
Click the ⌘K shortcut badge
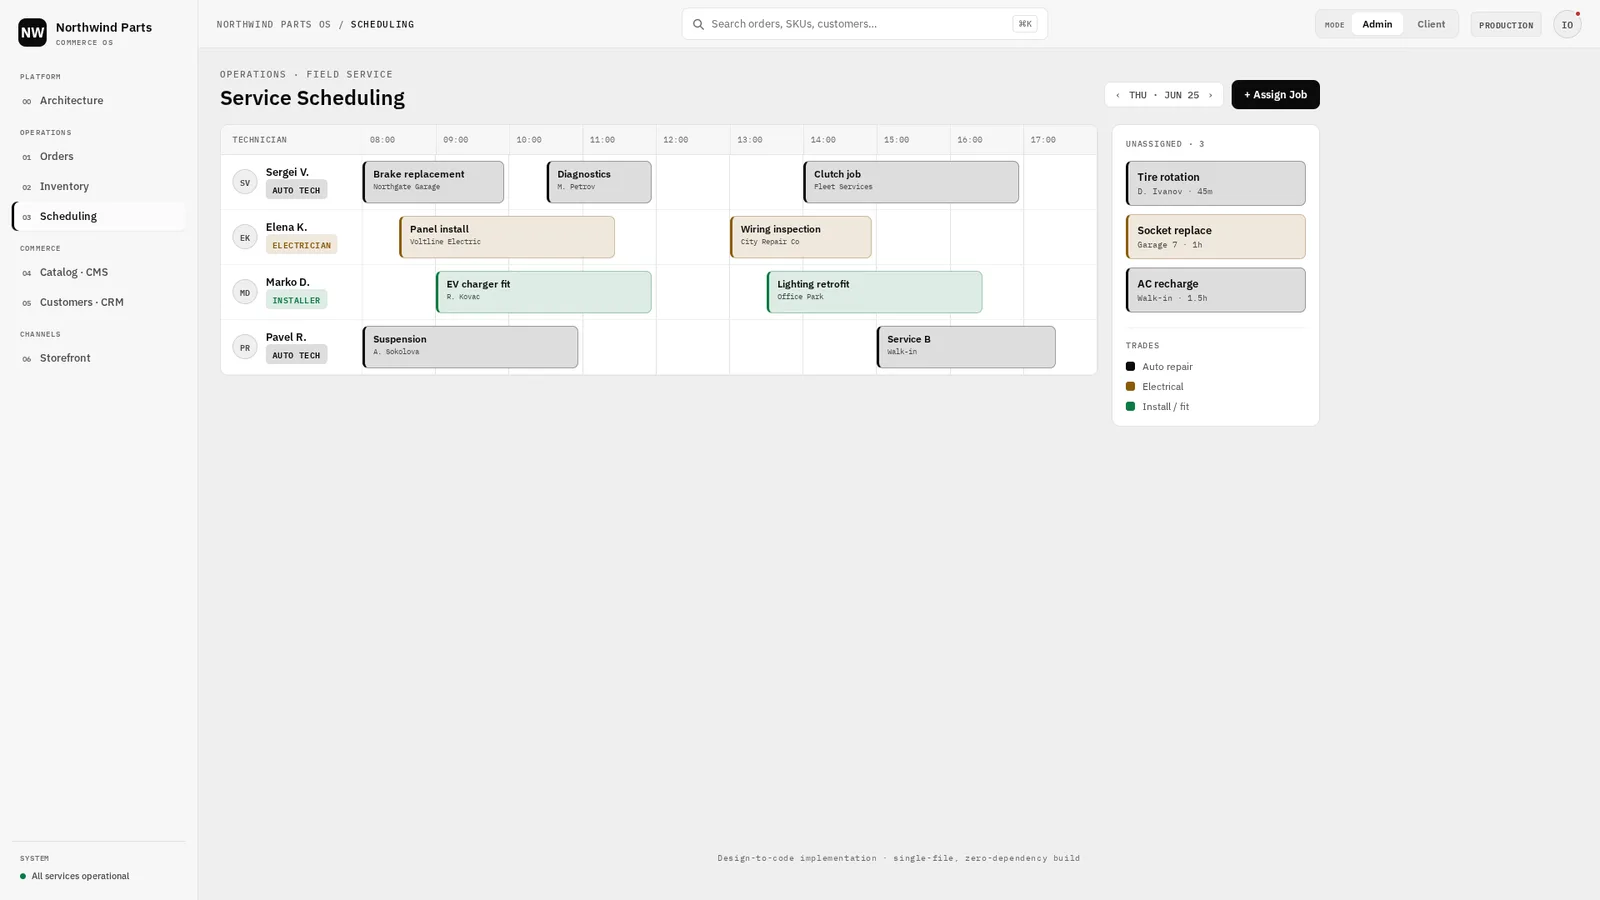(x=1025, y=24)
